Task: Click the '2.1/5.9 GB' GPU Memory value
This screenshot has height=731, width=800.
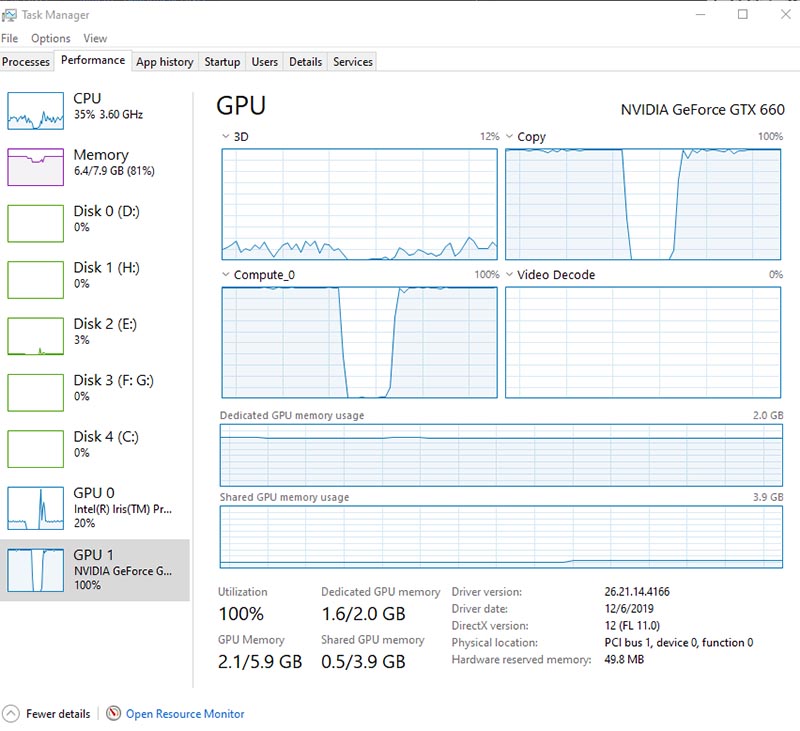Action: pyautogui.click(x=260, y=662)
